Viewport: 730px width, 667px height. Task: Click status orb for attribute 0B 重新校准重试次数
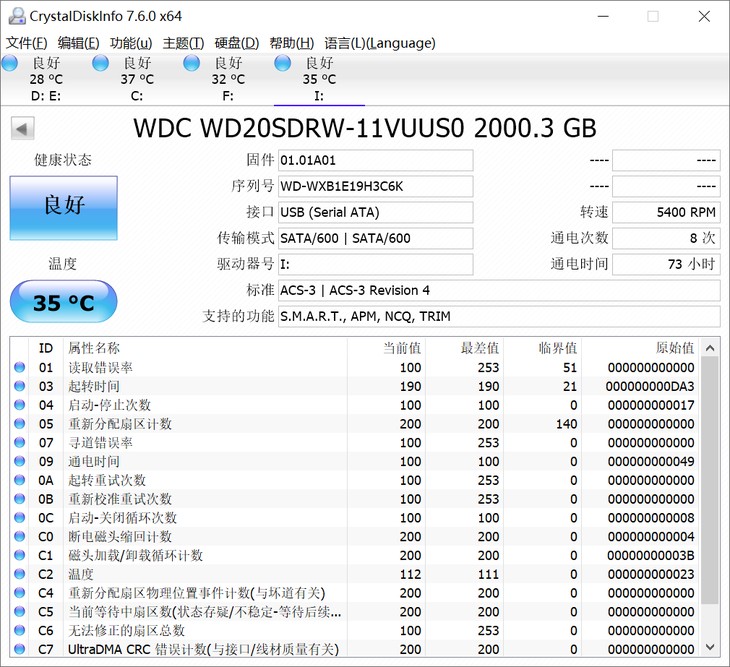click(x=20, y=499)
